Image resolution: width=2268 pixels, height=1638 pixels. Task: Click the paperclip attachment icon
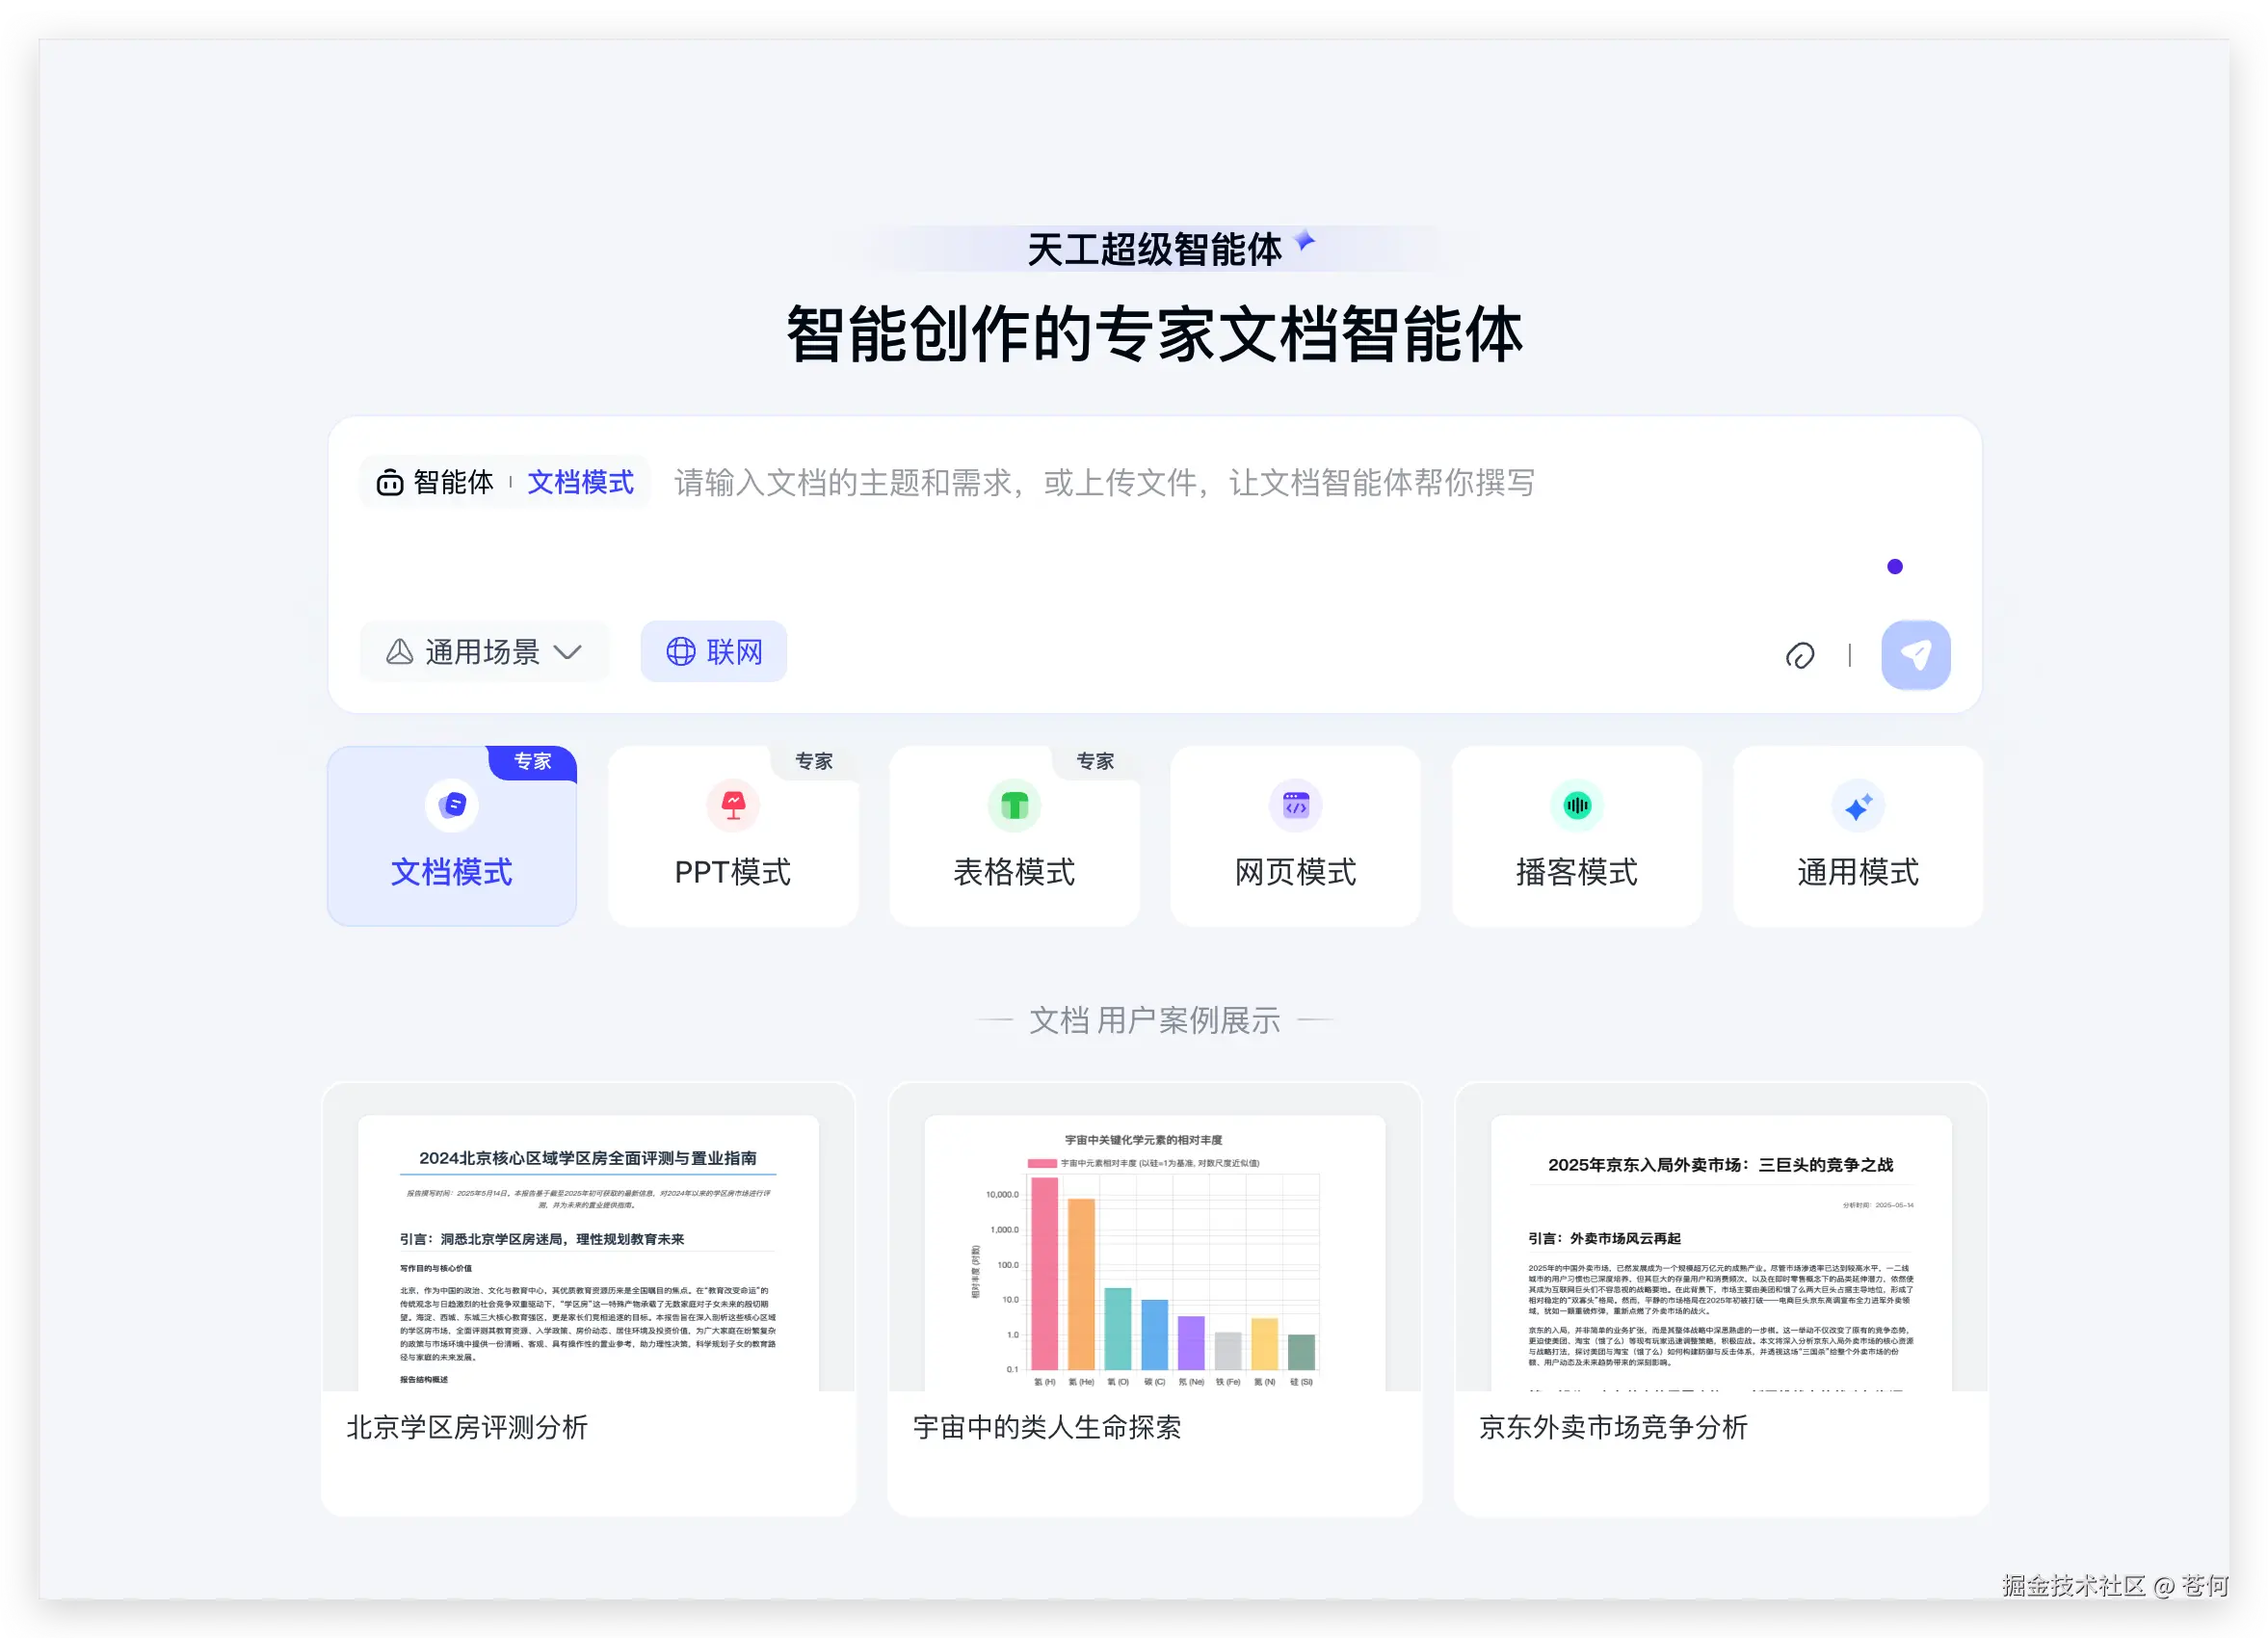pos(1799,655)
